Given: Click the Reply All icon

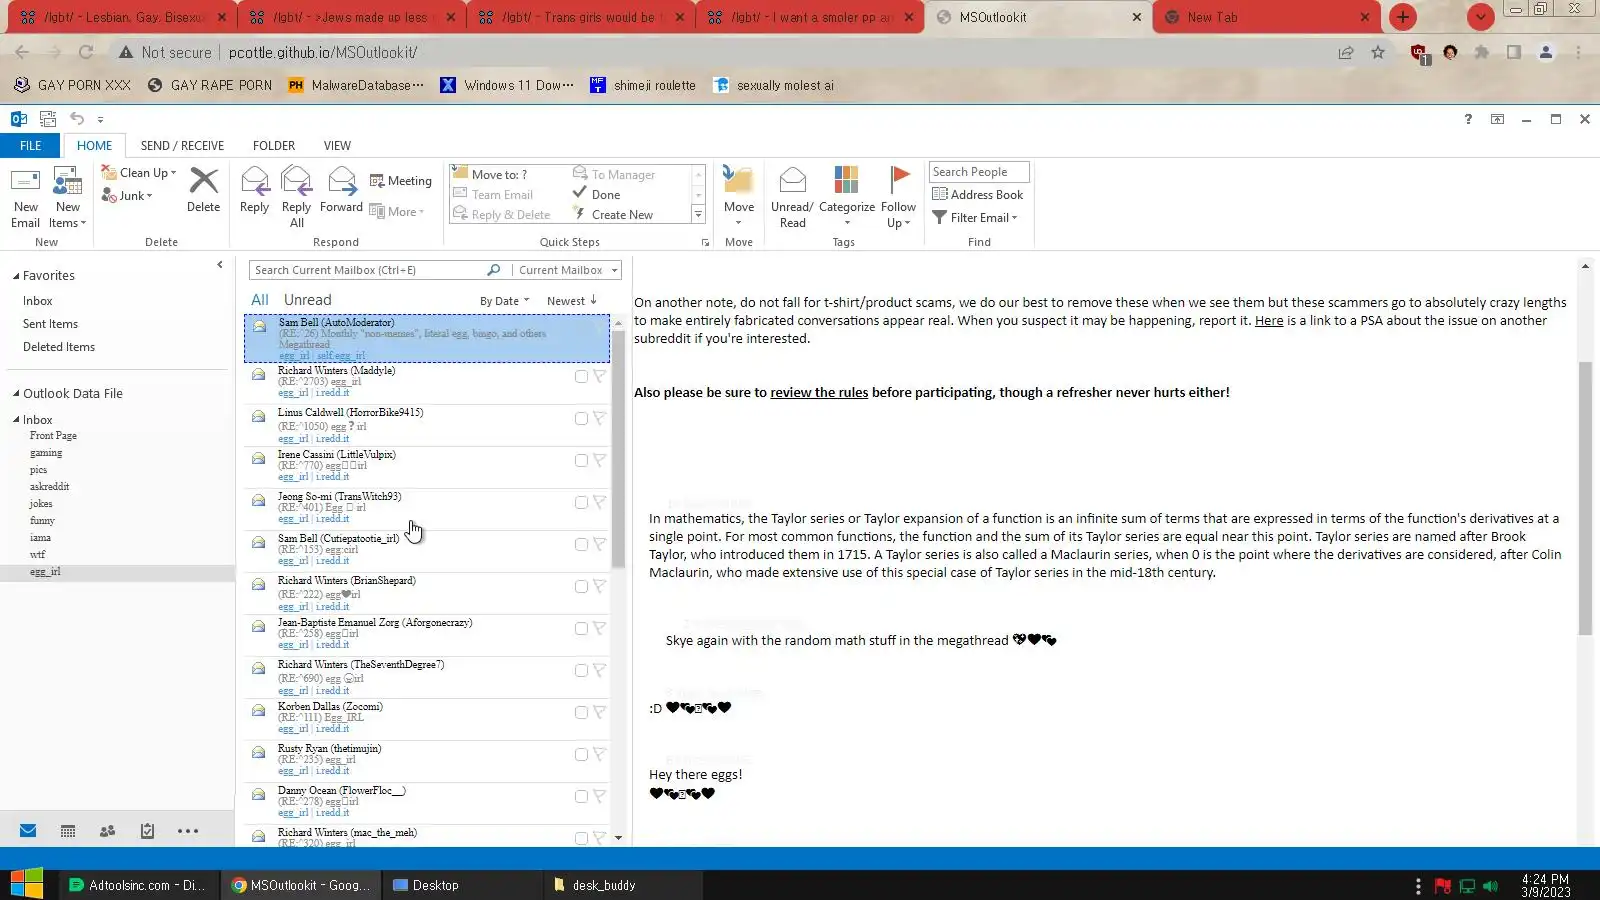Looking at the screenshot, I should [x=296, y=181].
